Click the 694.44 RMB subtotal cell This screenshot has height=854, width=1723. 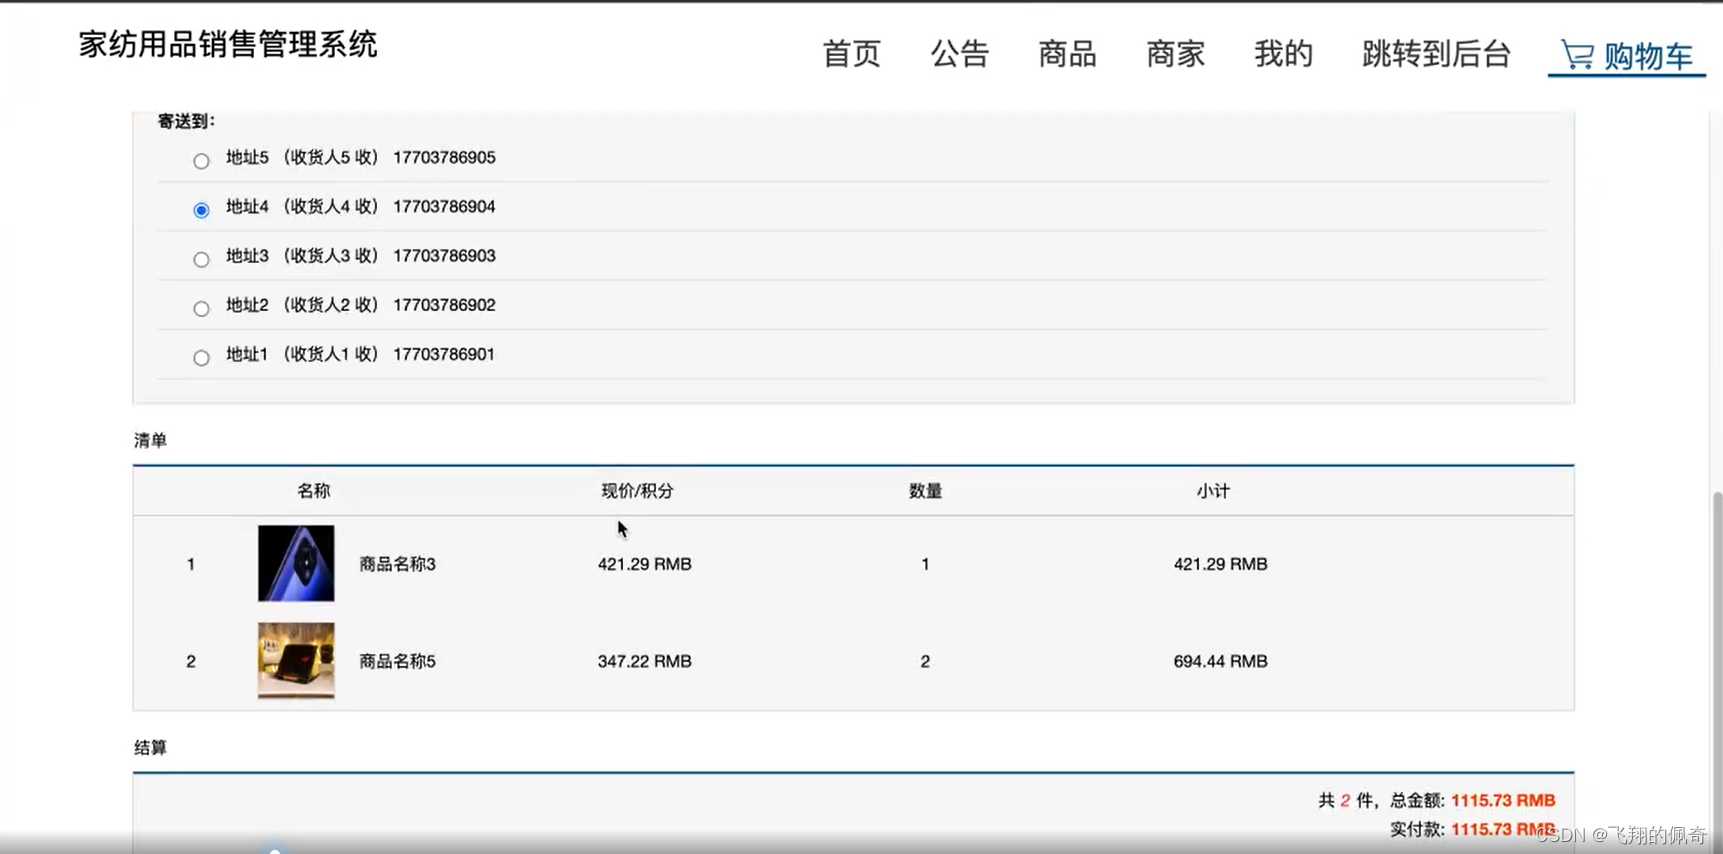(x=1220, y=661)
